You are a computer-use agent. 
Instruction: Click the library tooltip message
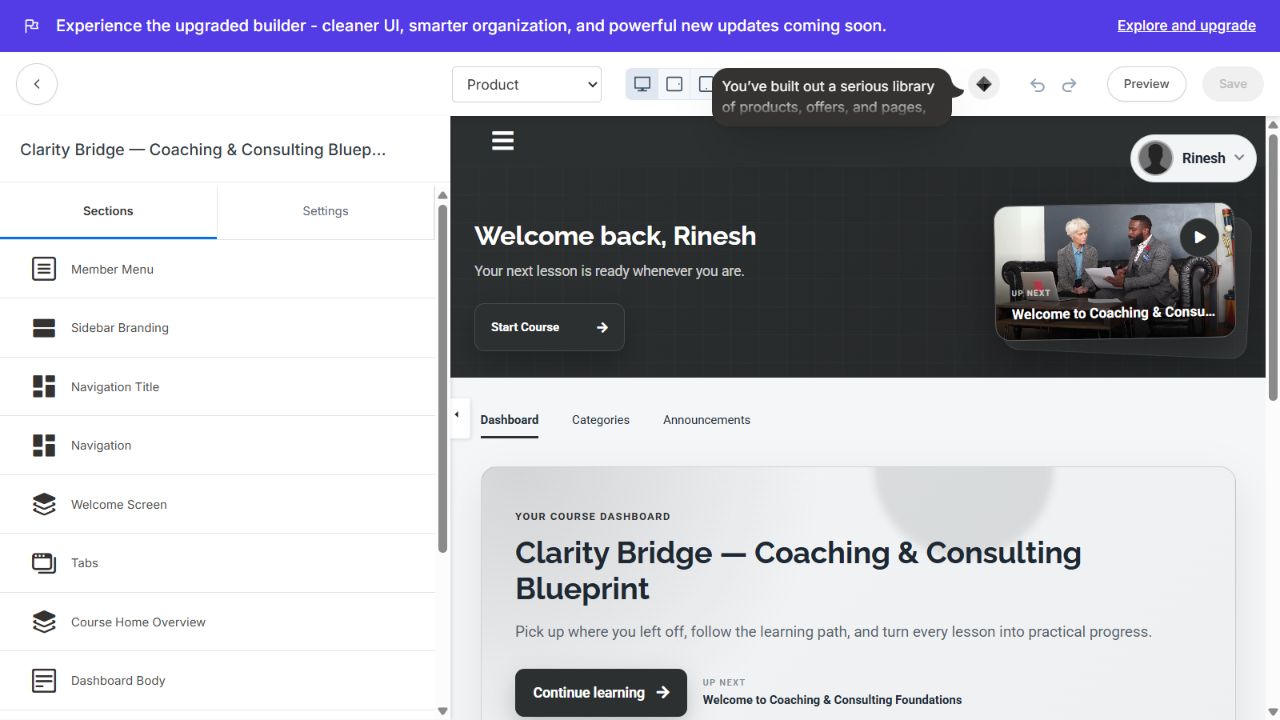[832, 97]
